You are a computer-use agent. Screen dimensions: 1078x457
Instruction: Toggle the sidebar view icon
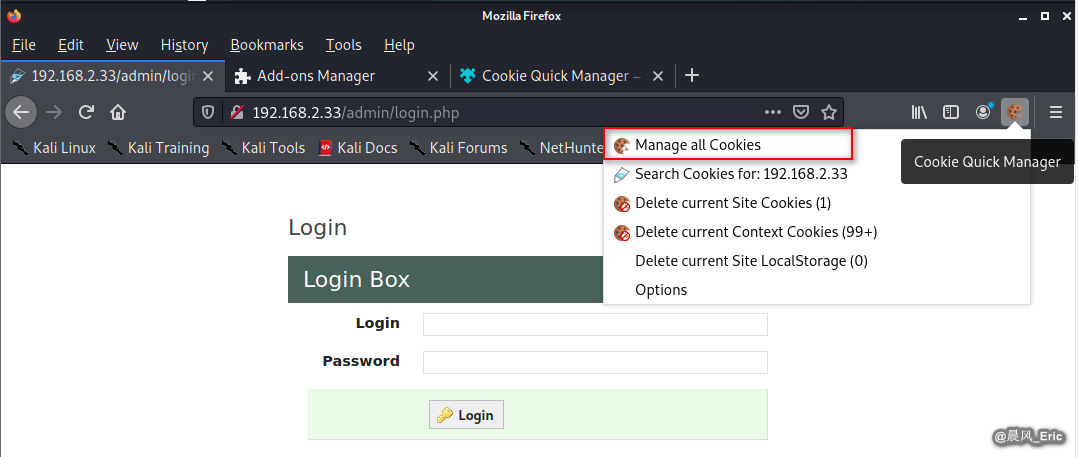tap(951, 112)
